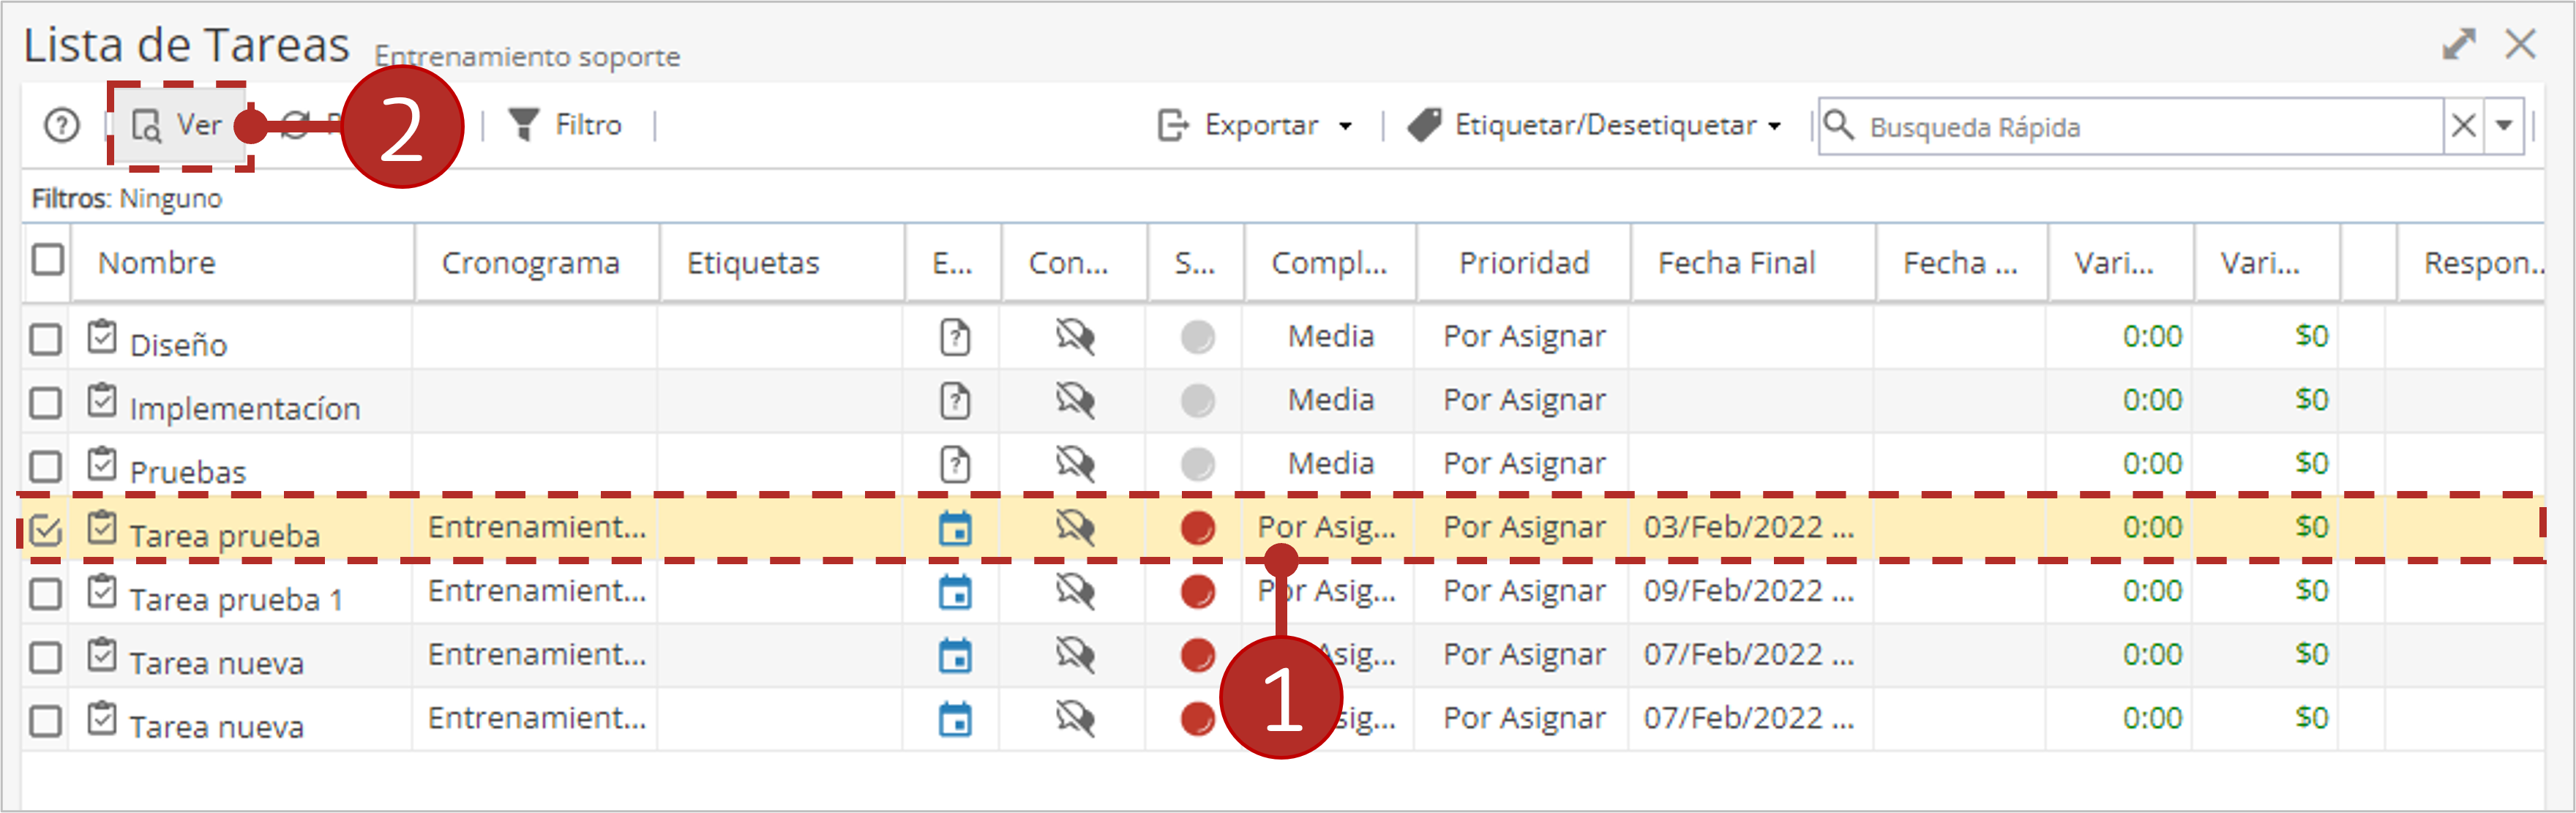Click the task icon beside Implementacíon
Screen dimensions: 2576x813
click(102, 400)
